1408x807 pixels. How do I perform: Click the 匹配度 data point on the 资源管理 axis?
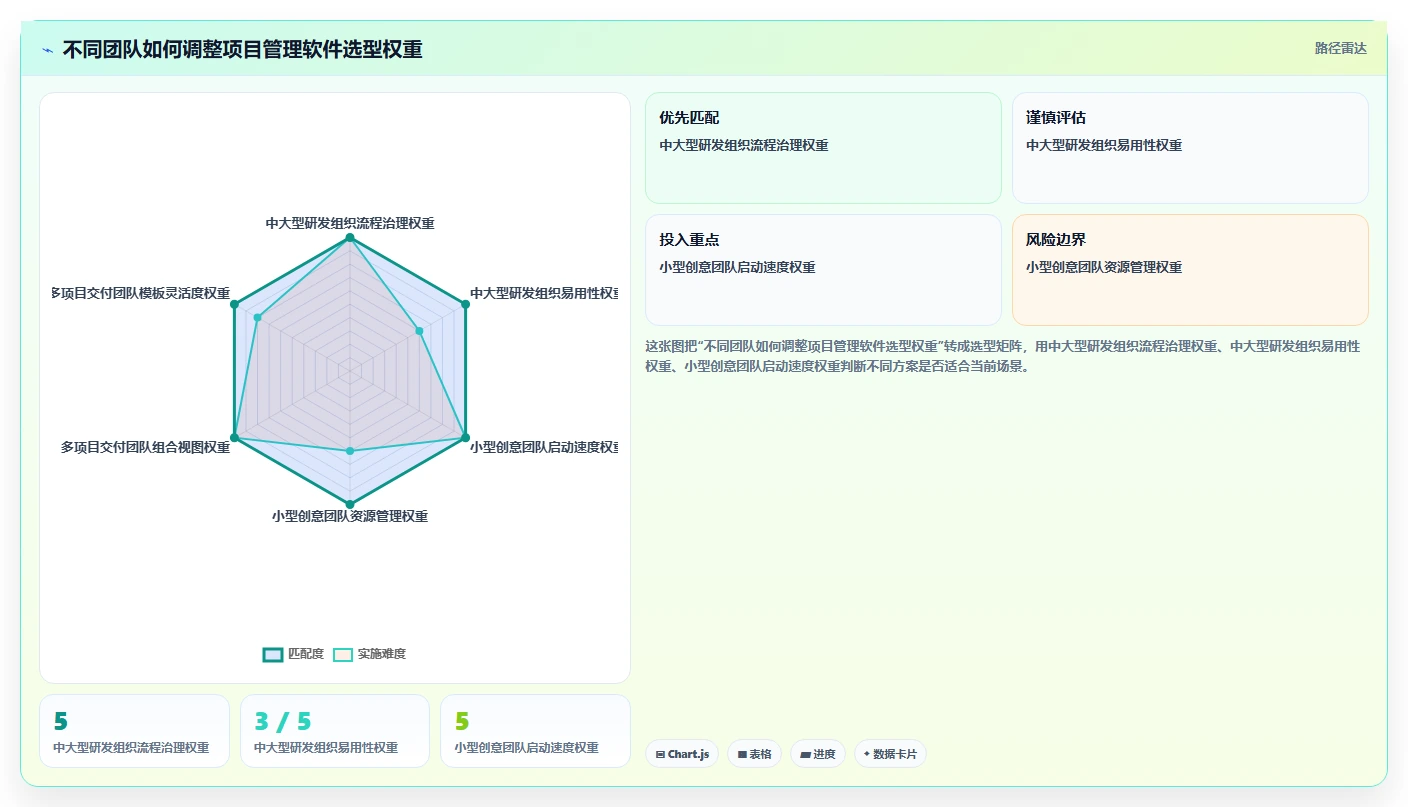coord(350,503)
